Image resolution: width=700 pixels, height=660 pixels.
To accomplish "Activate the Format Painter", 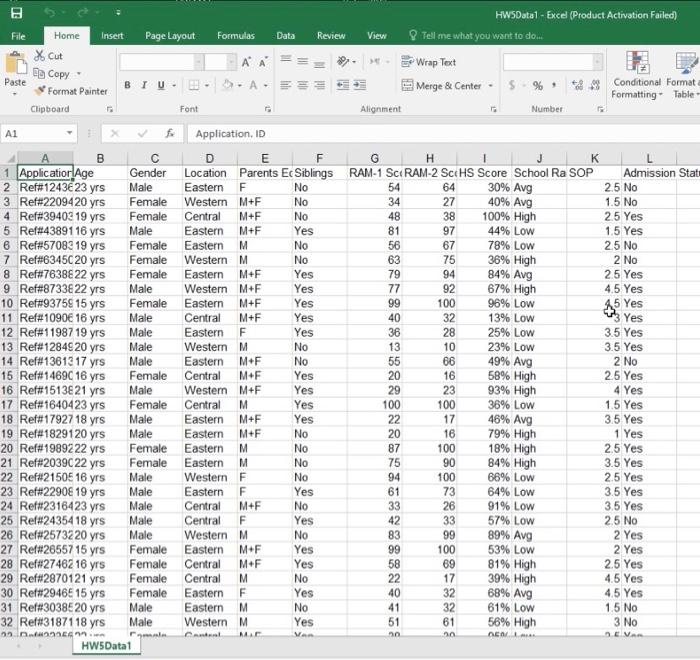I will point(71,91).
